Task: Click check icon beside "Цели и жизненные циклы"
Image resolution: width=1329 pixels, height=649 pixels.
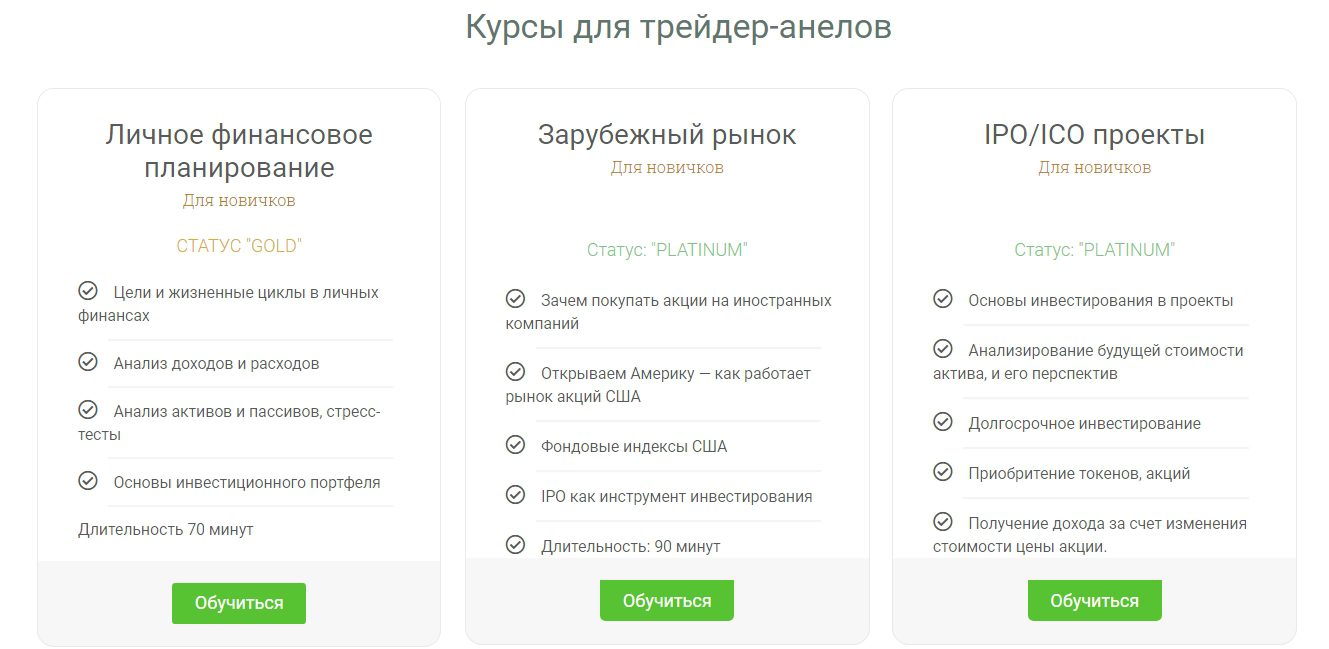Action: click(88, 291)
